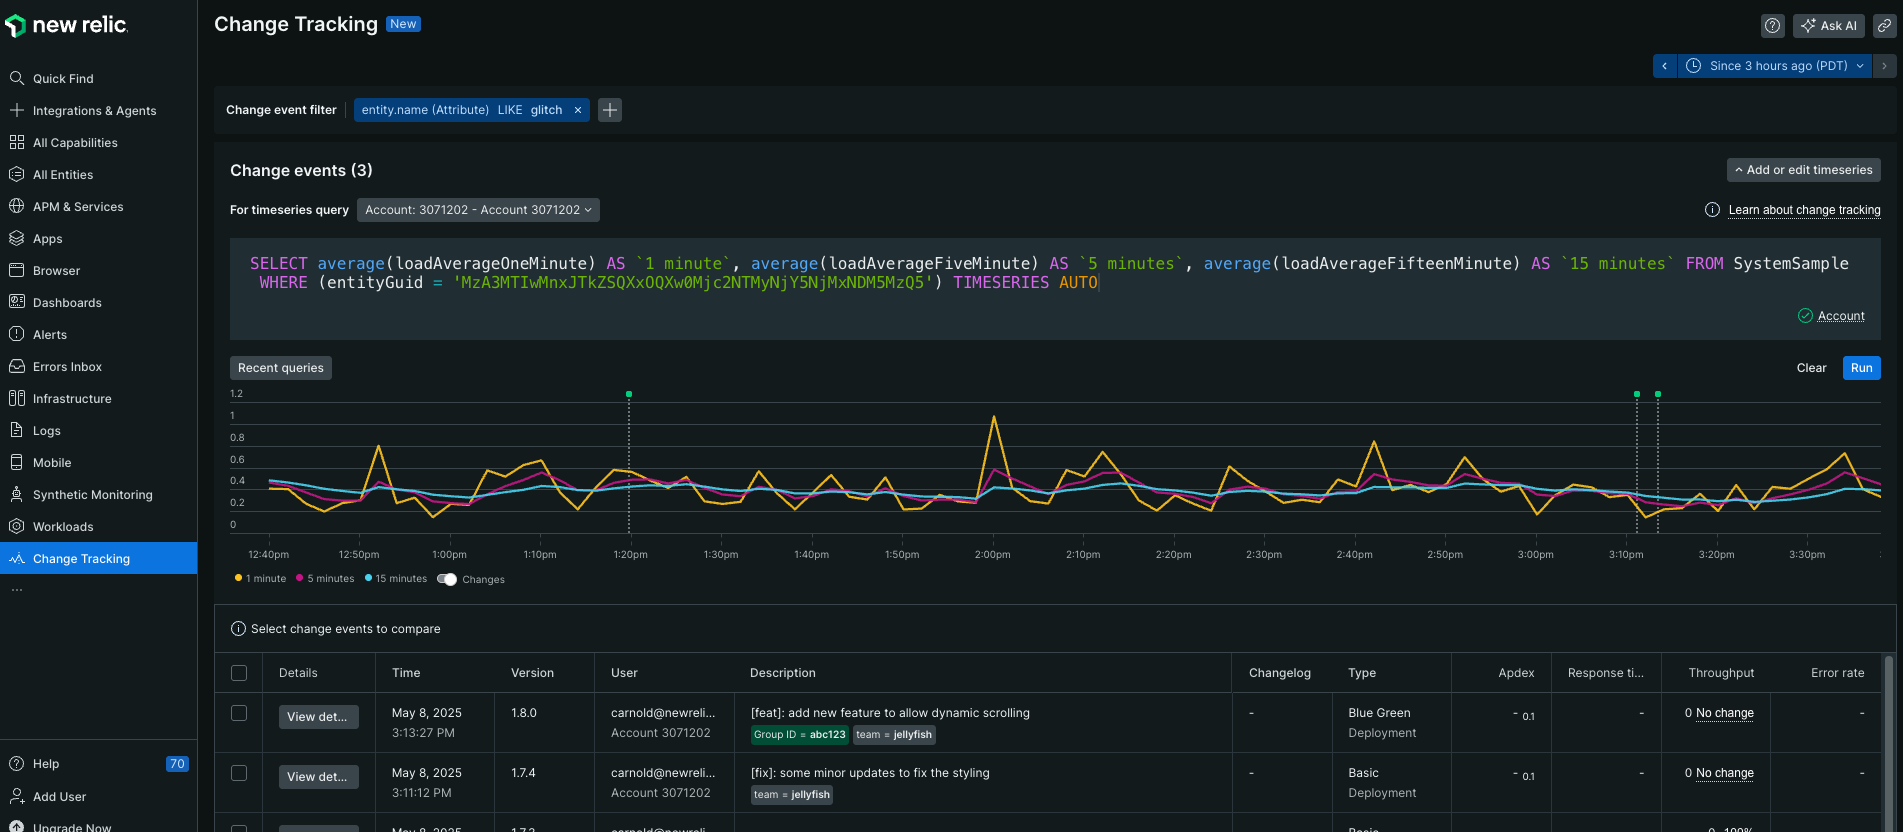Viewport: 1903px width, 832px height.
Task: Click the New Relic logo
Action: coord(67,25)
